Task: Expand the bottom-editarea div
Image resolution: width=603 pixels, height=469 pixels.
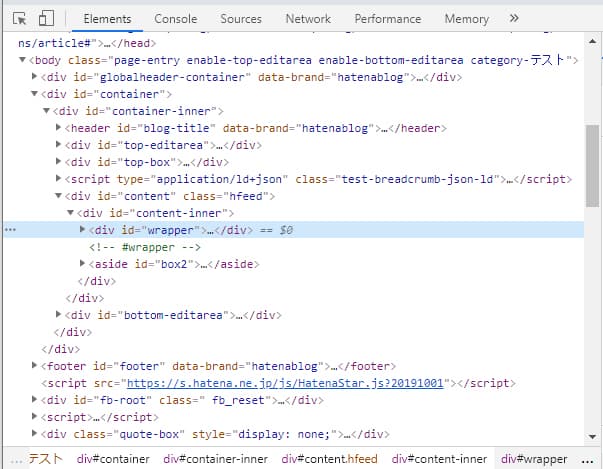Action: click(58, 314)
